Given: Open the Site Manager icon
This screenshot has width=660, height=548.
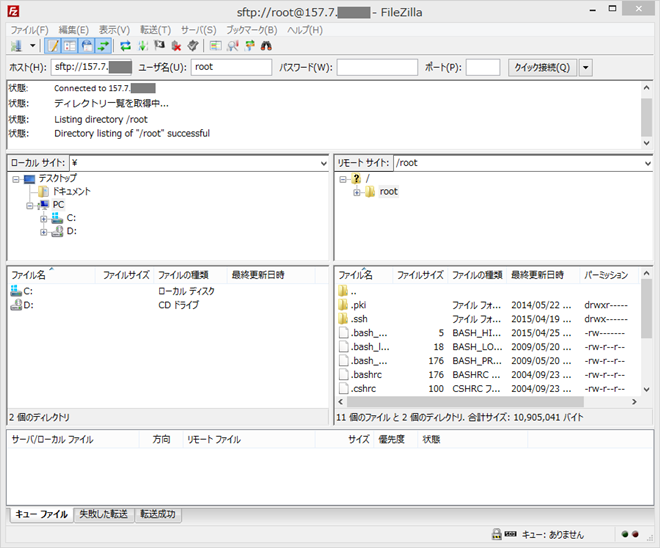Looking at the screenshot, I should point(16,45).
